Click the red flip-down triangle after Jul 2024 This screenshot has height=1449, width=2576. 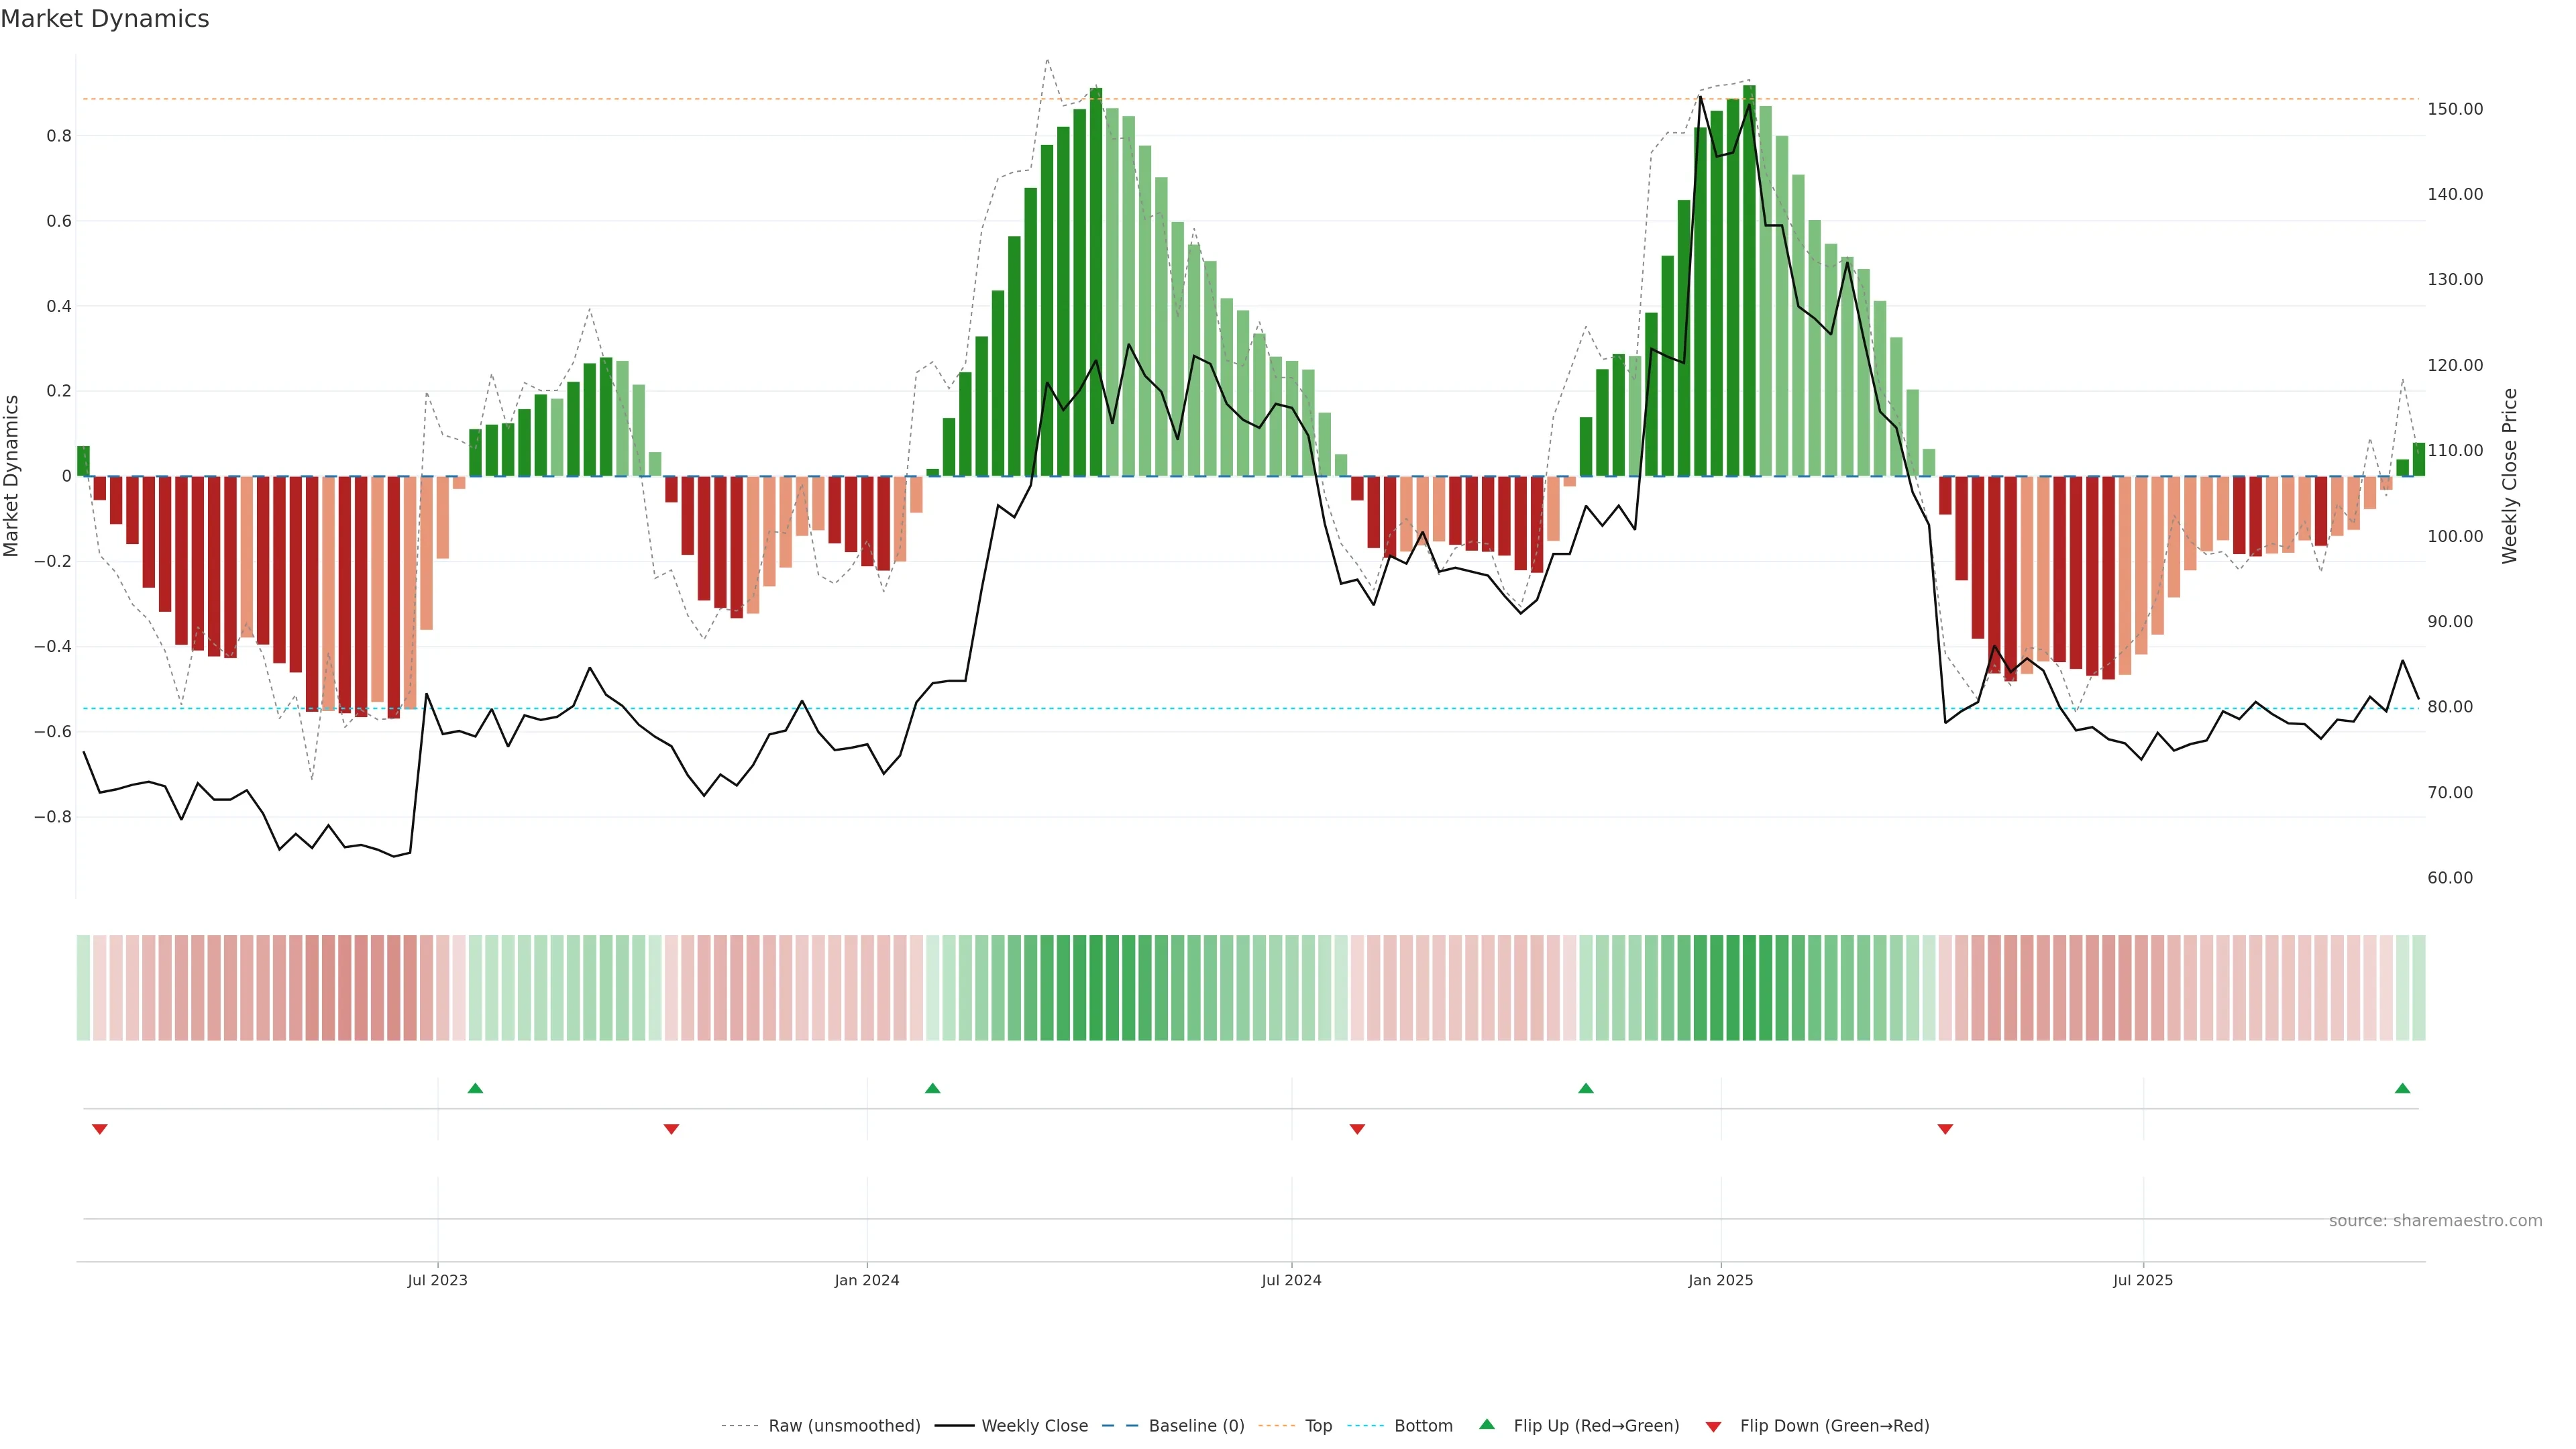1357,1129
